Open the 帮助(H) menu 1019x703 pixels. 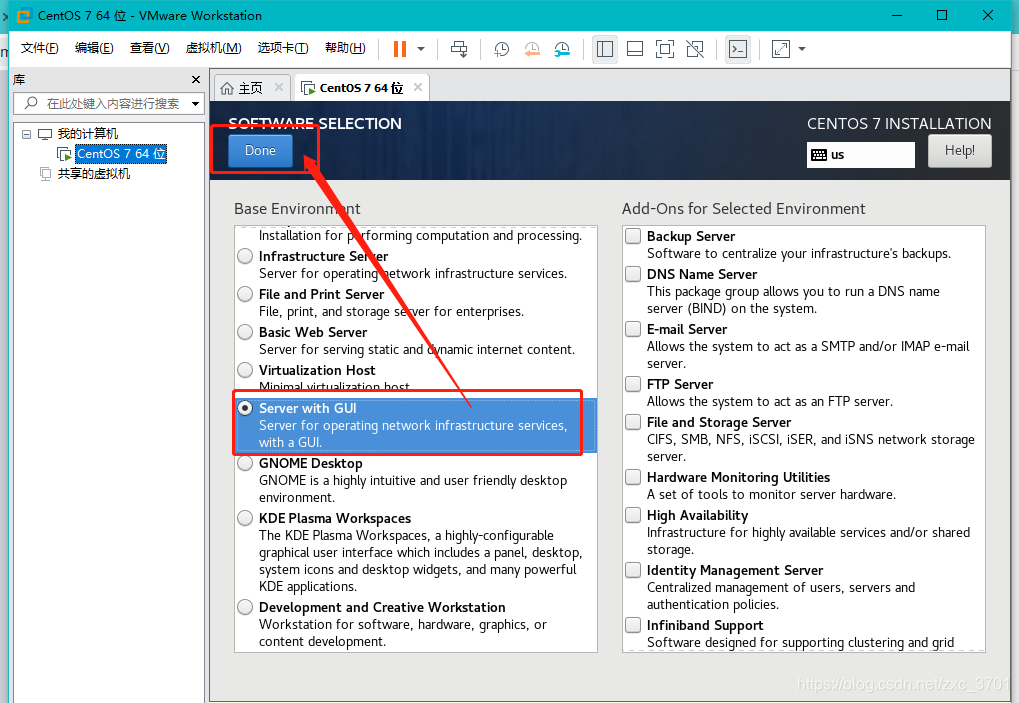click(345, 48)
